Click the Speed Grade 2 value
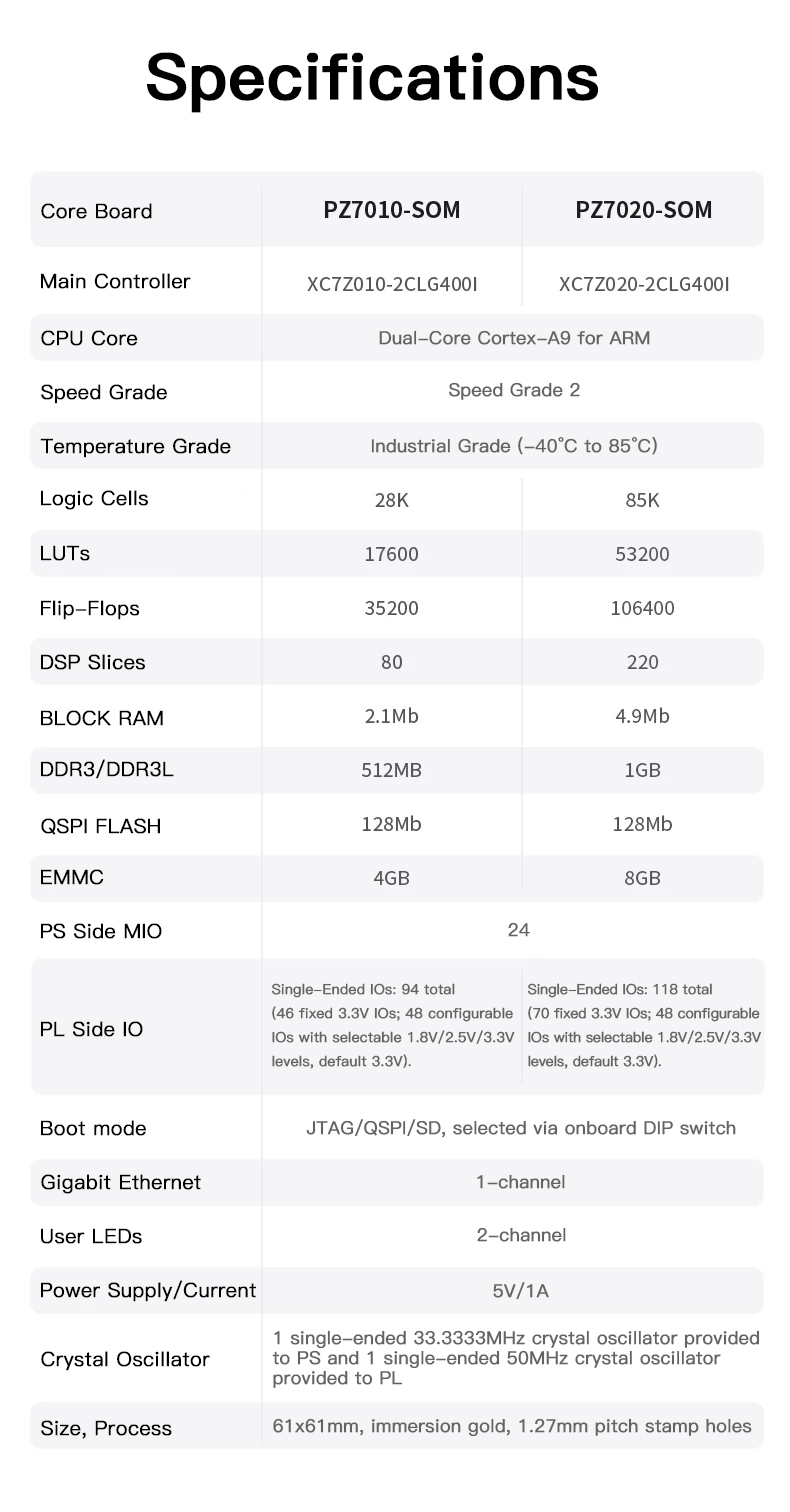 coord(514,390)
